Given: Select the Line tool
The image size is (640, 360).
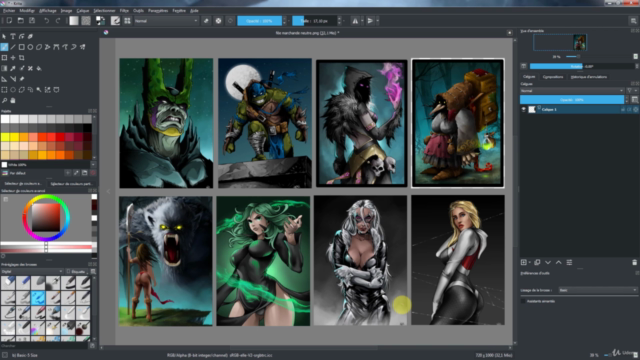Looking at the screenshot, I should (x=13, y=47).
